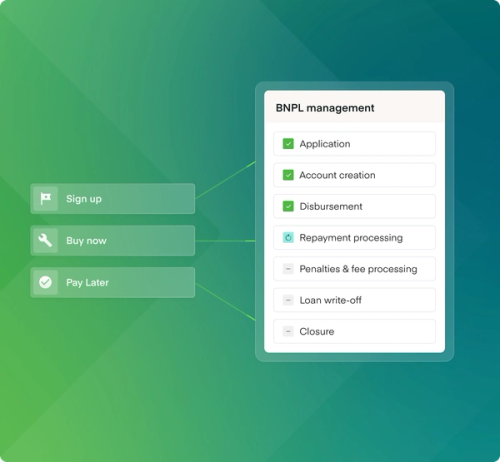
Task: Select the Loan write-off list item
Action: coord(354,300)
